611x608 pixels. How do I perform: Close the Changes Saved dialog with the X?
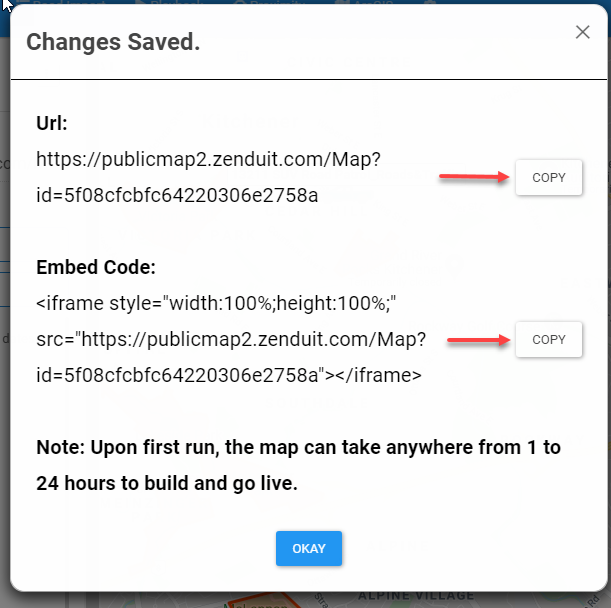point(583,32)
